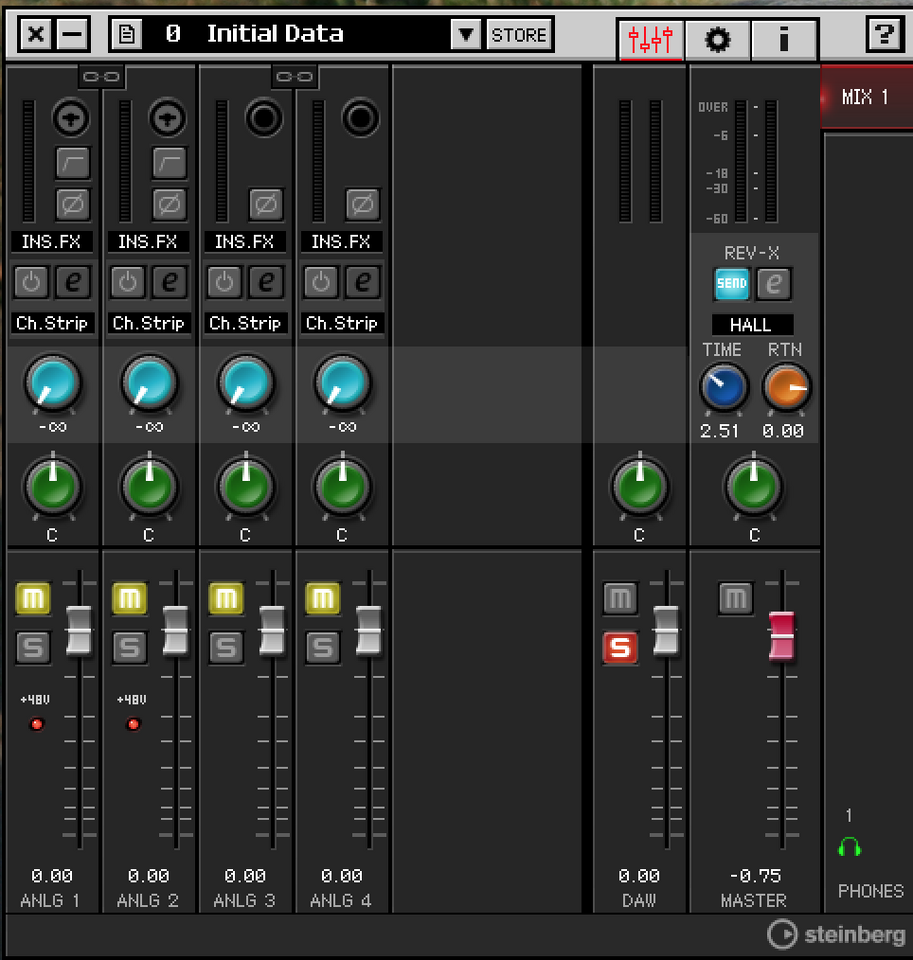
Task: Click the red MASTER fader handle
Action: [x=781, y=636]
